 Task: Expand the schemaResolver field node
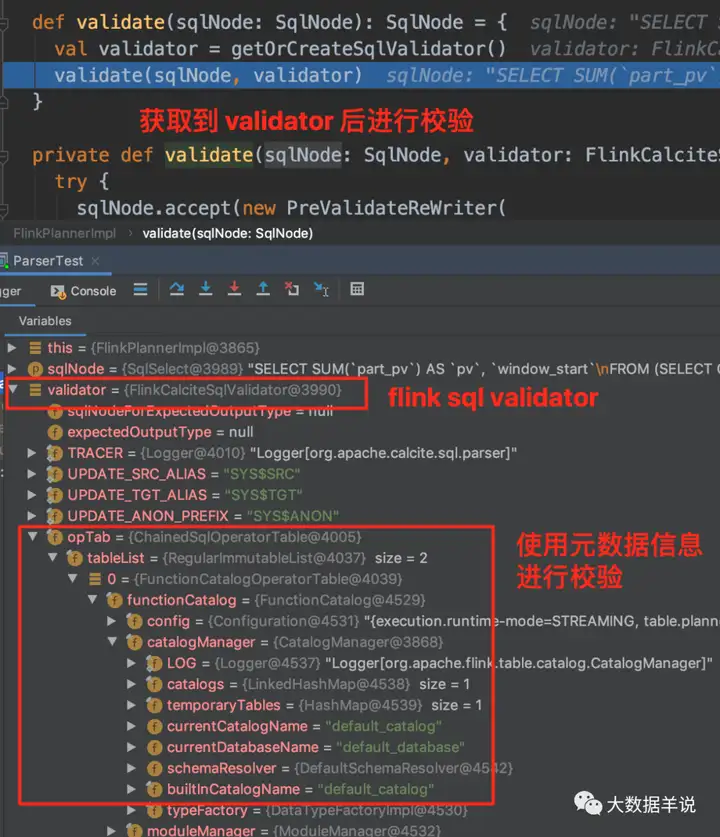pos(132,768)
